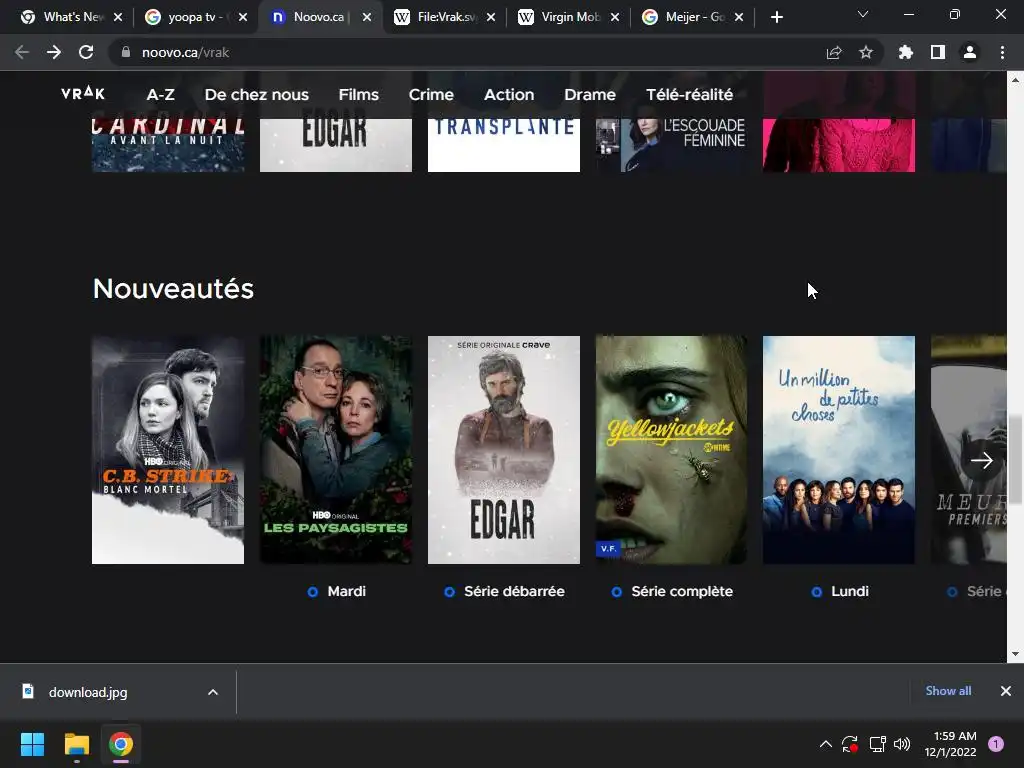Close the What's New tab
The image size is (1024, 768).
tap(118, 17)
